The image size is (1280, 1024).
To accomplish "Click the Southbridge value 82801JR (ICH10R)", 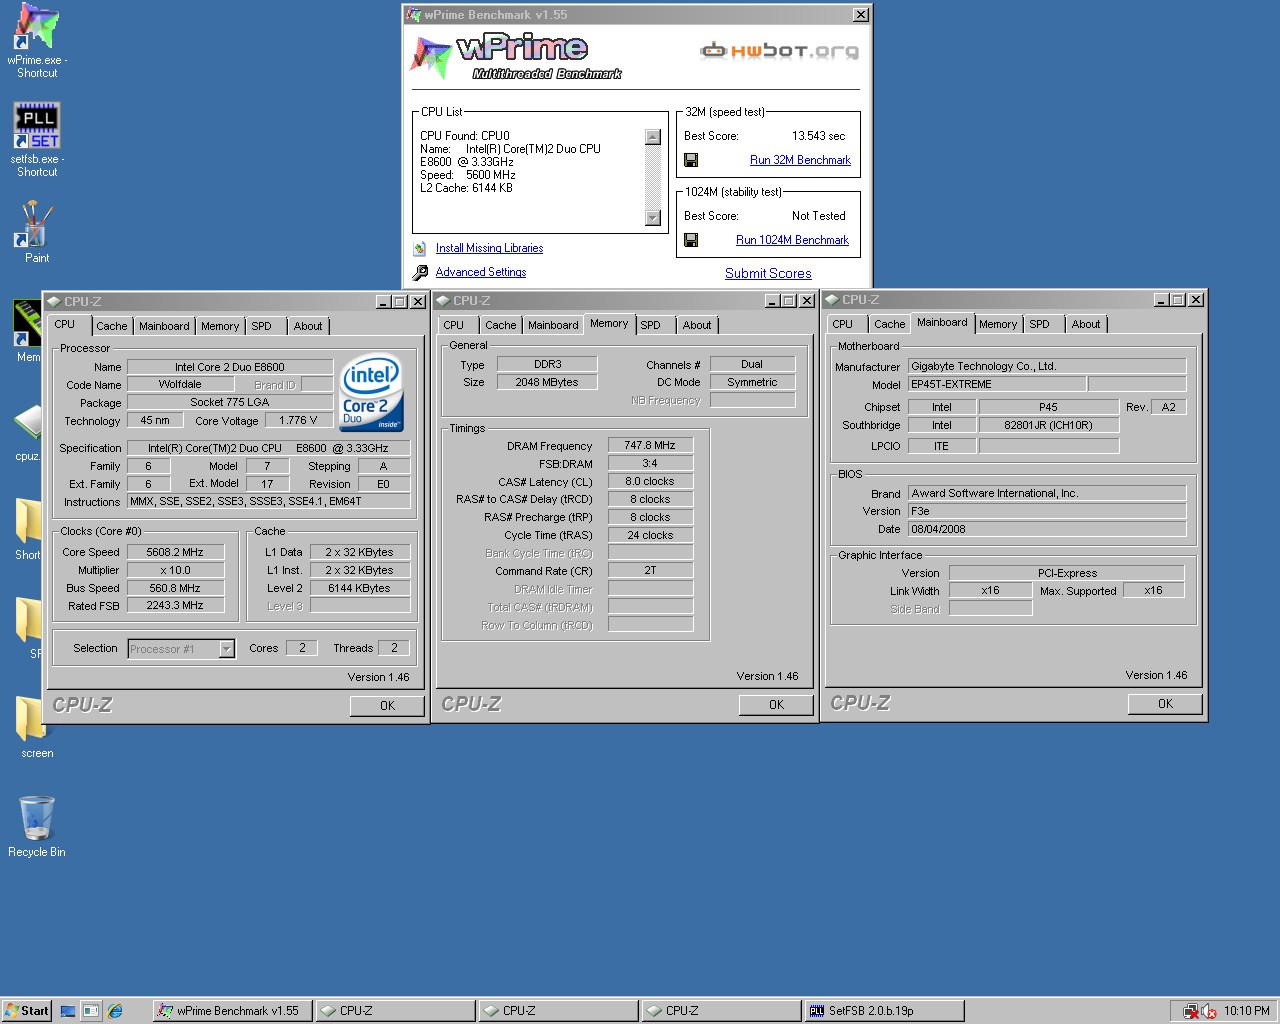I will point(1048,425).
